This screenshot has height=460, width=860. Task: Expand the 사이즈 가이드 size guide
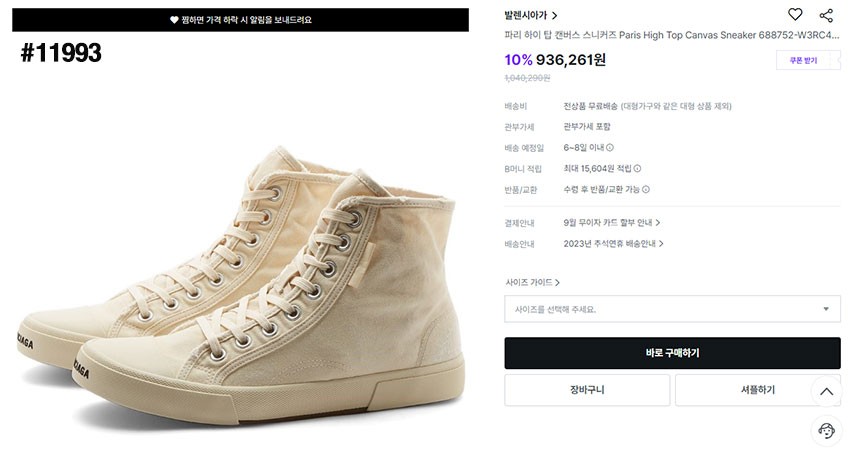[532, 283]
